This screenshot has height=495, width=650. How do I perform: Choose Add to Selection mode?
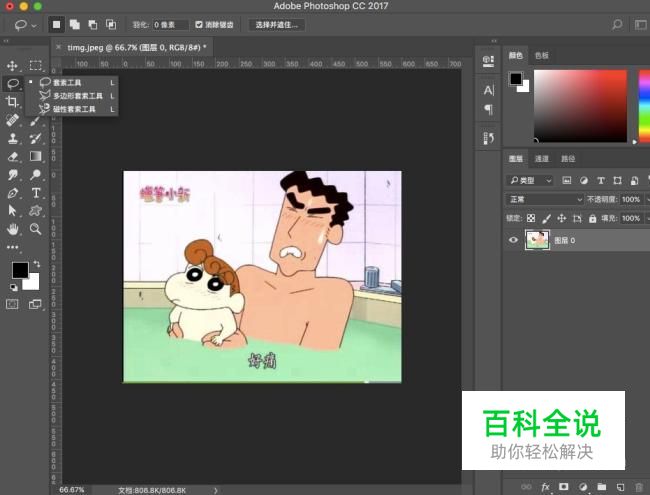point(75,25)
